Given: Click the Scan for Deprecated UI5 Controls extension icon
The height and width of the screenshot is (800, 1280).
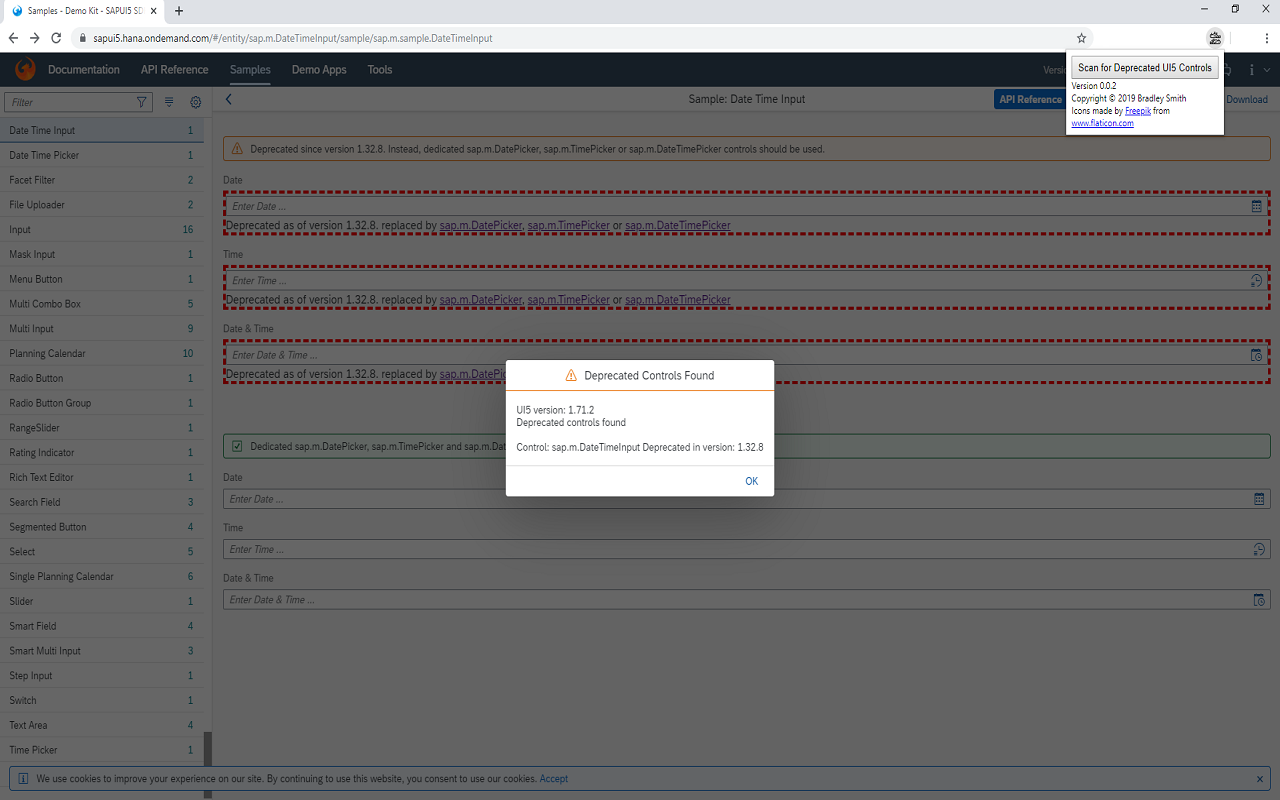Looking at the screenshot, I should coord(1214,37).
